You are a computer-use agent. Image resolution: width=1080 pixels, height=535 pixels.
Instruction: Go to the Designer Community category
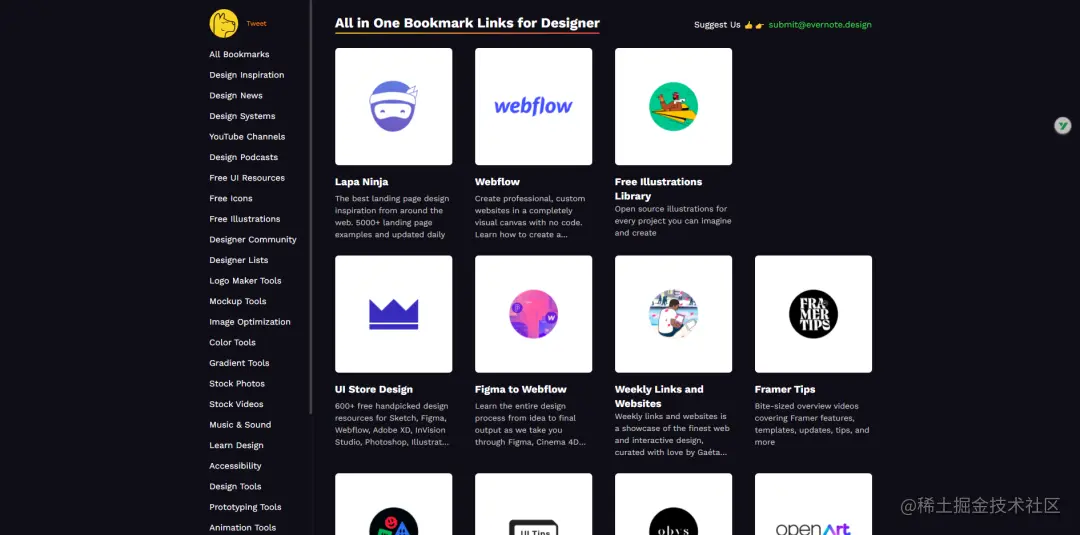[253, 240]
